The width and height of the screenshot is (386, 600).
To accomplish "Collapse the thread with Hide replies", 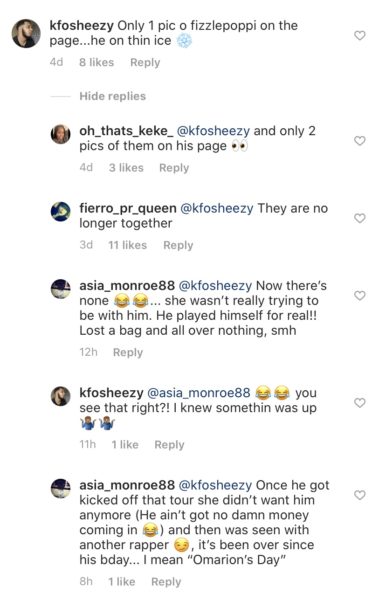I will pos(112,96).
